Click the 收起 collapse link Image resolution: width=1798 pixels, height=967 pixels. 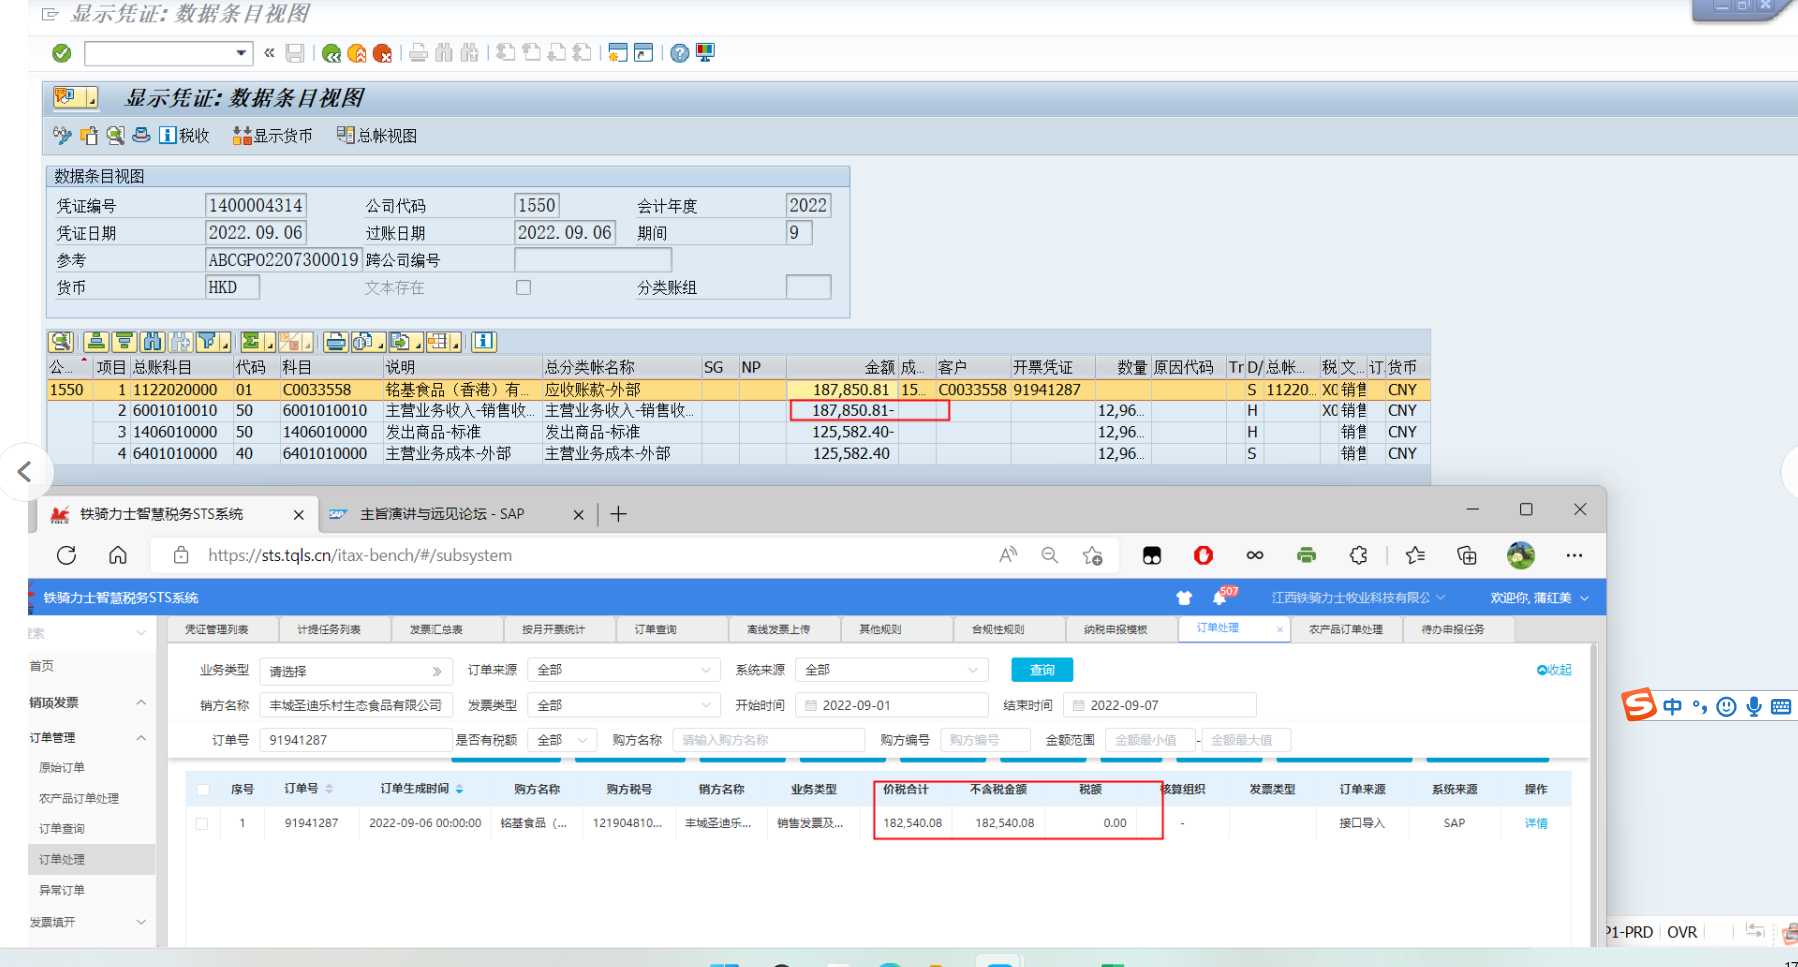pyautogui.click(x=1554, y=670)
